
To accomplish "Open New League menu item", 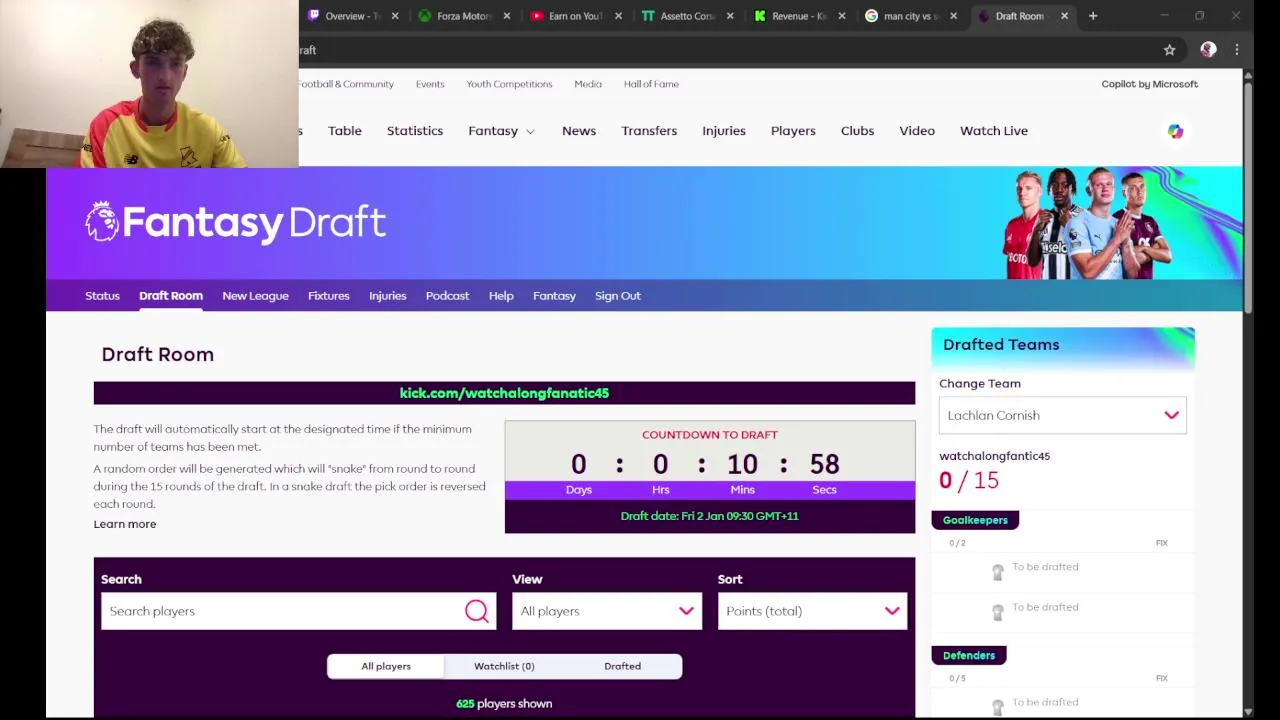I will 255,296.
